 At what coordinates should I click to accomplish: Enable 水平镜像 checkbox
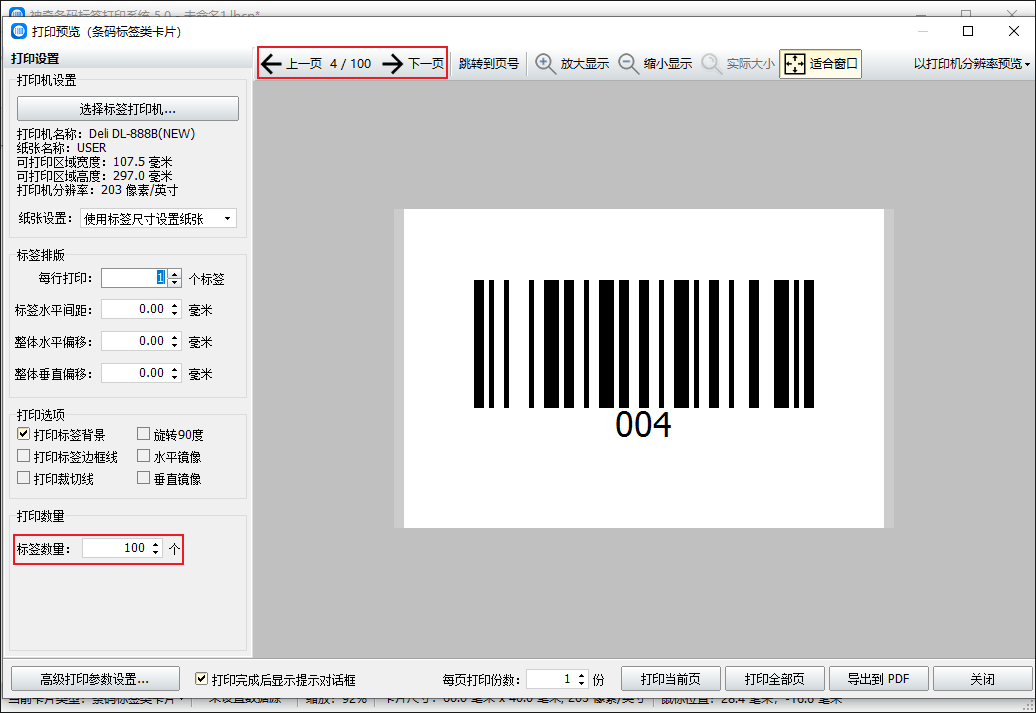click(x=143, y=456)
